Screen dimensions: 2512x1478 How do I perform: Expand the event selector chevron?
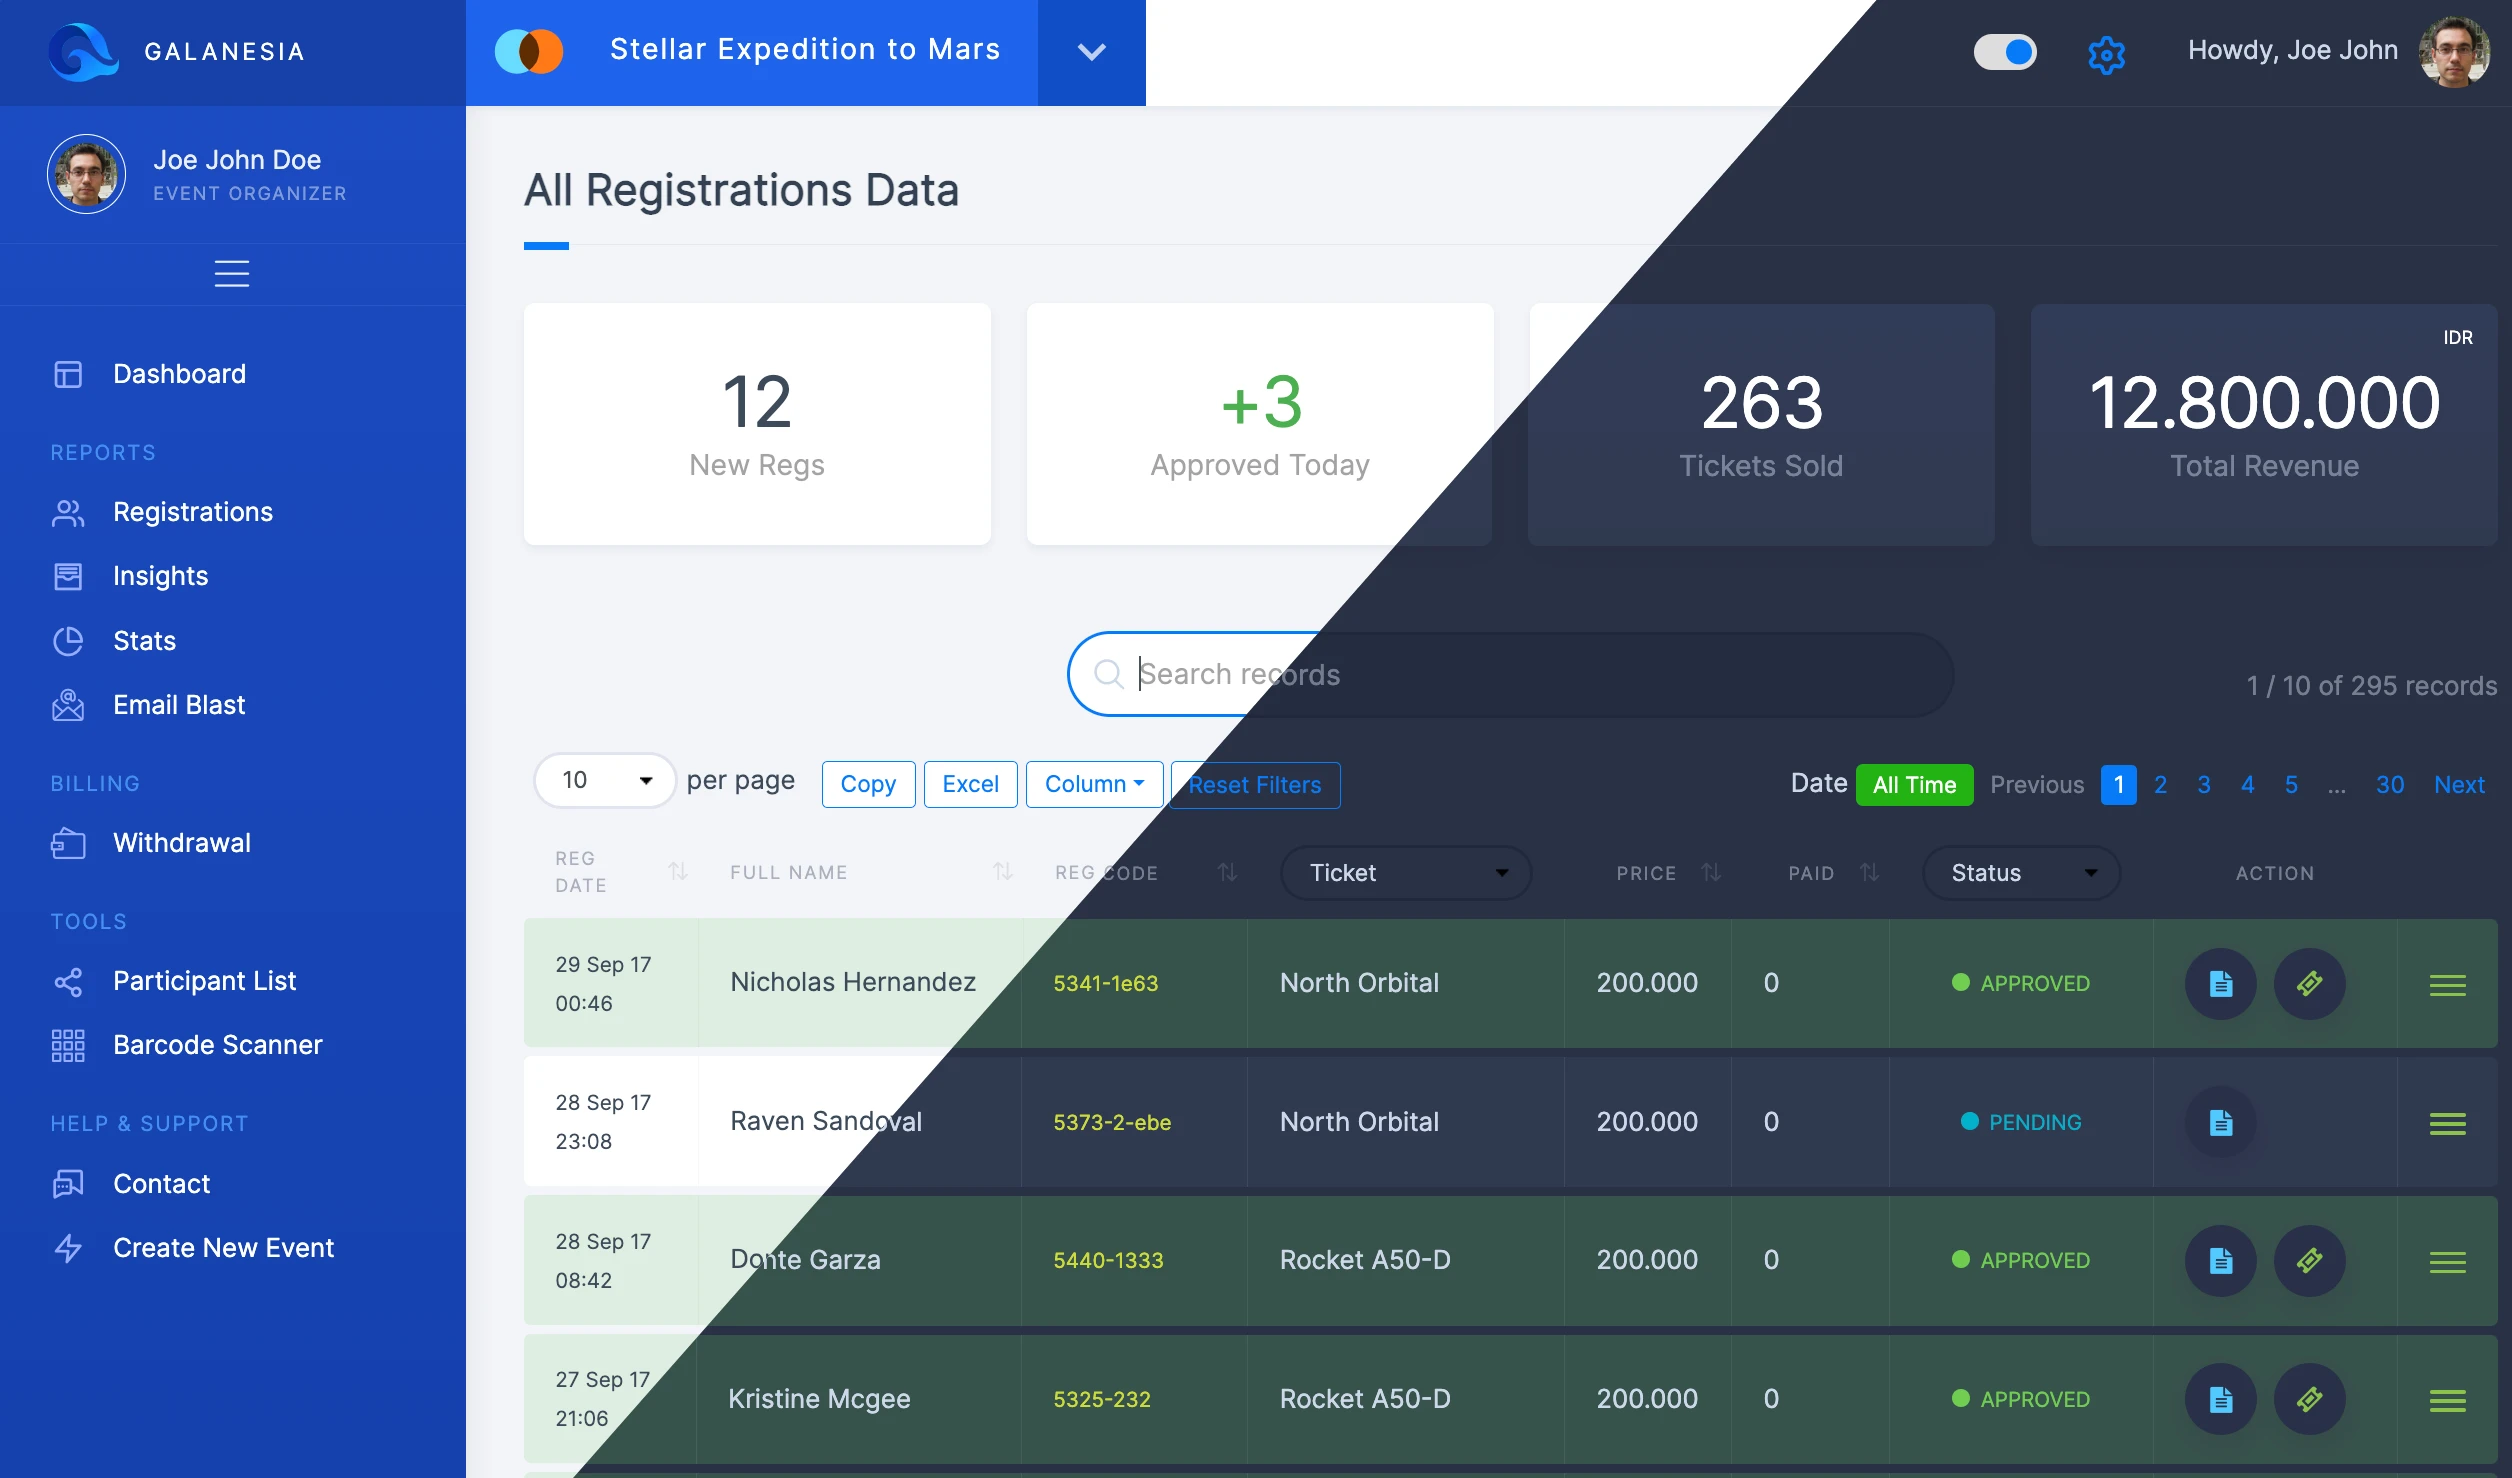click(x=1091, y=52)
